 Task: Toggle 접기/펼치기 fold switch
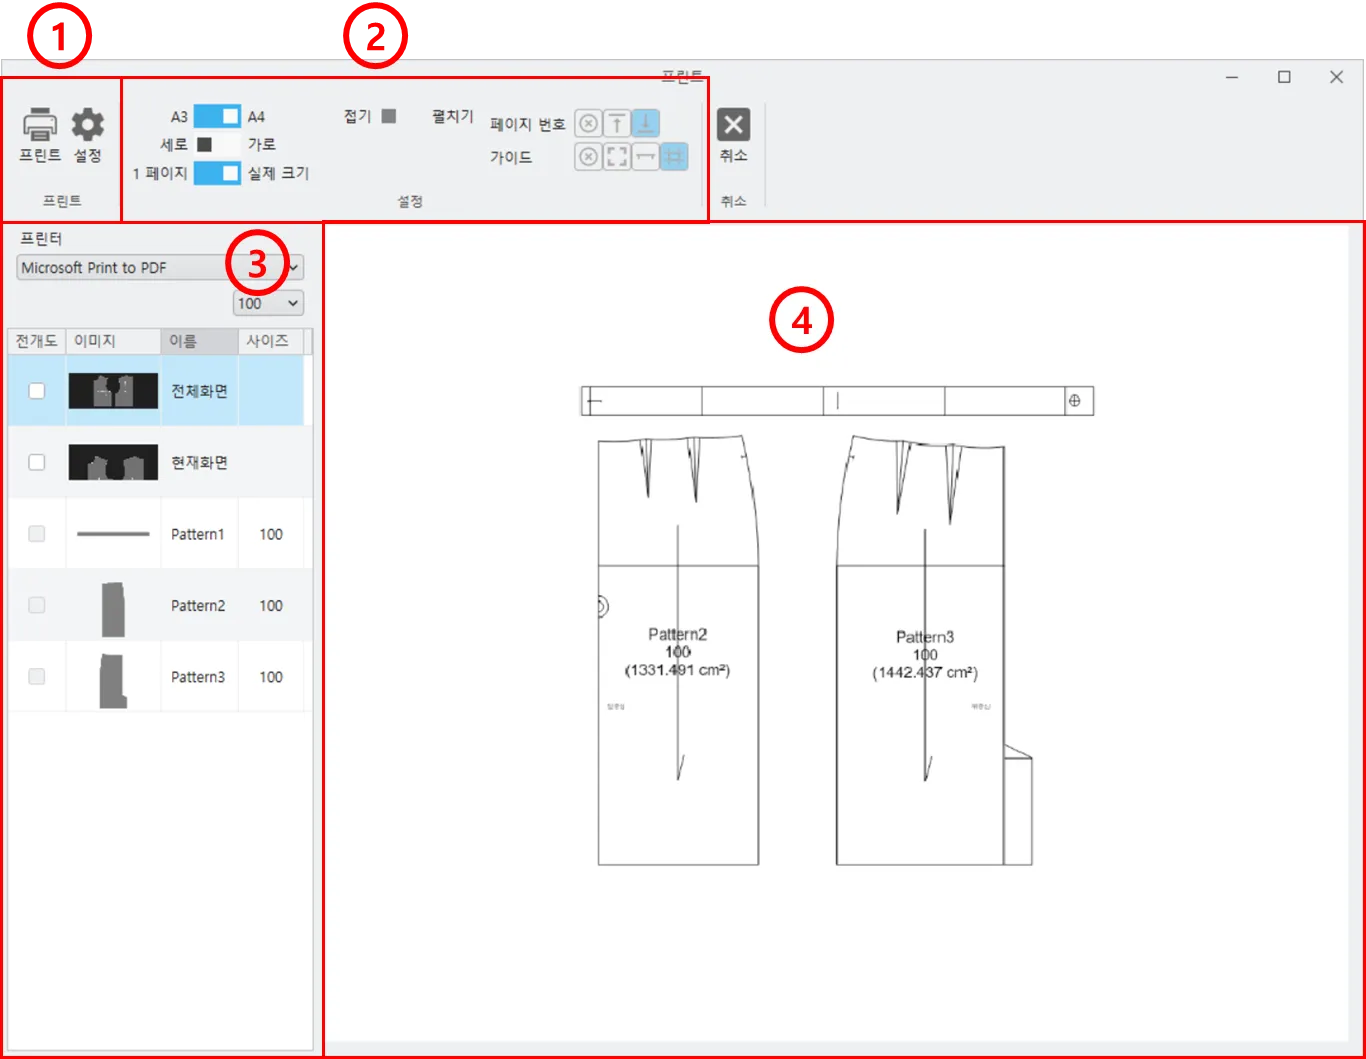(401, 116)
